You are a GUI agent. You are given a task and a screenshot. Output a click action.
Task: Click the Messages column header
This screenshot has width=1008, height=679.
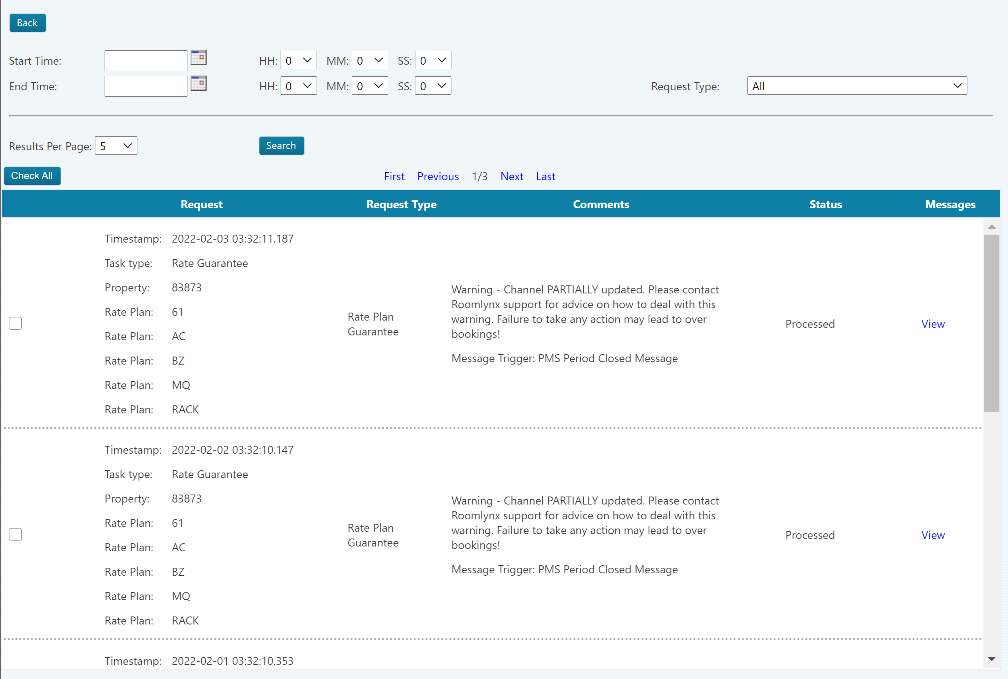click(950, 204)
